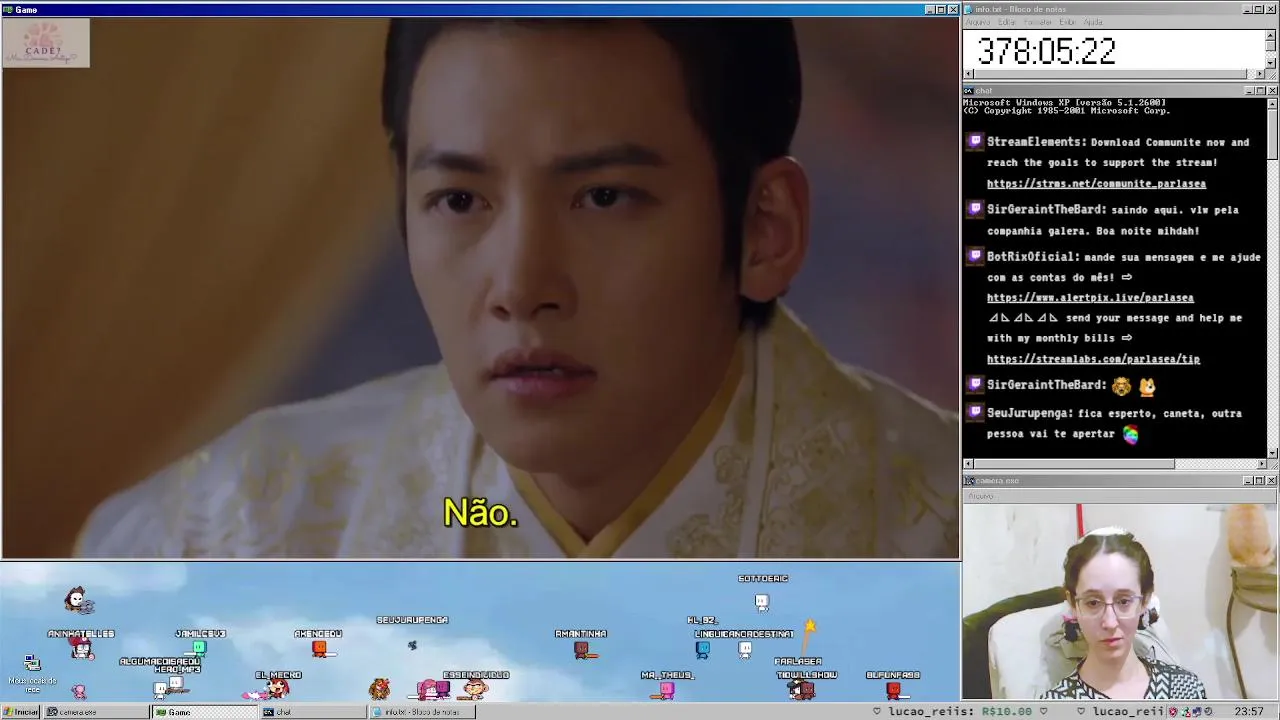The image size is (1280, 720).
Task: Open the Ajuda menu in Notepad
Action: (1093, 22)
